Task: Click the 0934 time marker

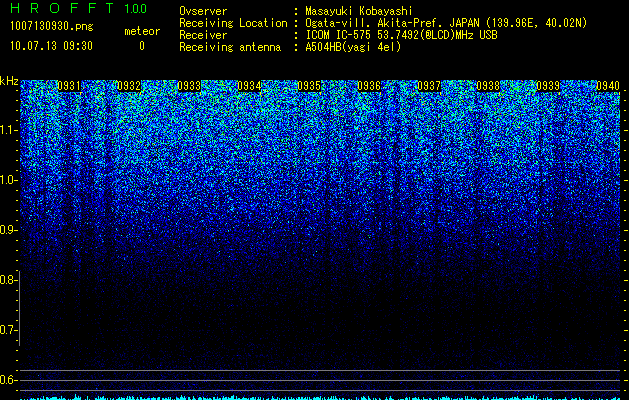Action: point(249,86)
